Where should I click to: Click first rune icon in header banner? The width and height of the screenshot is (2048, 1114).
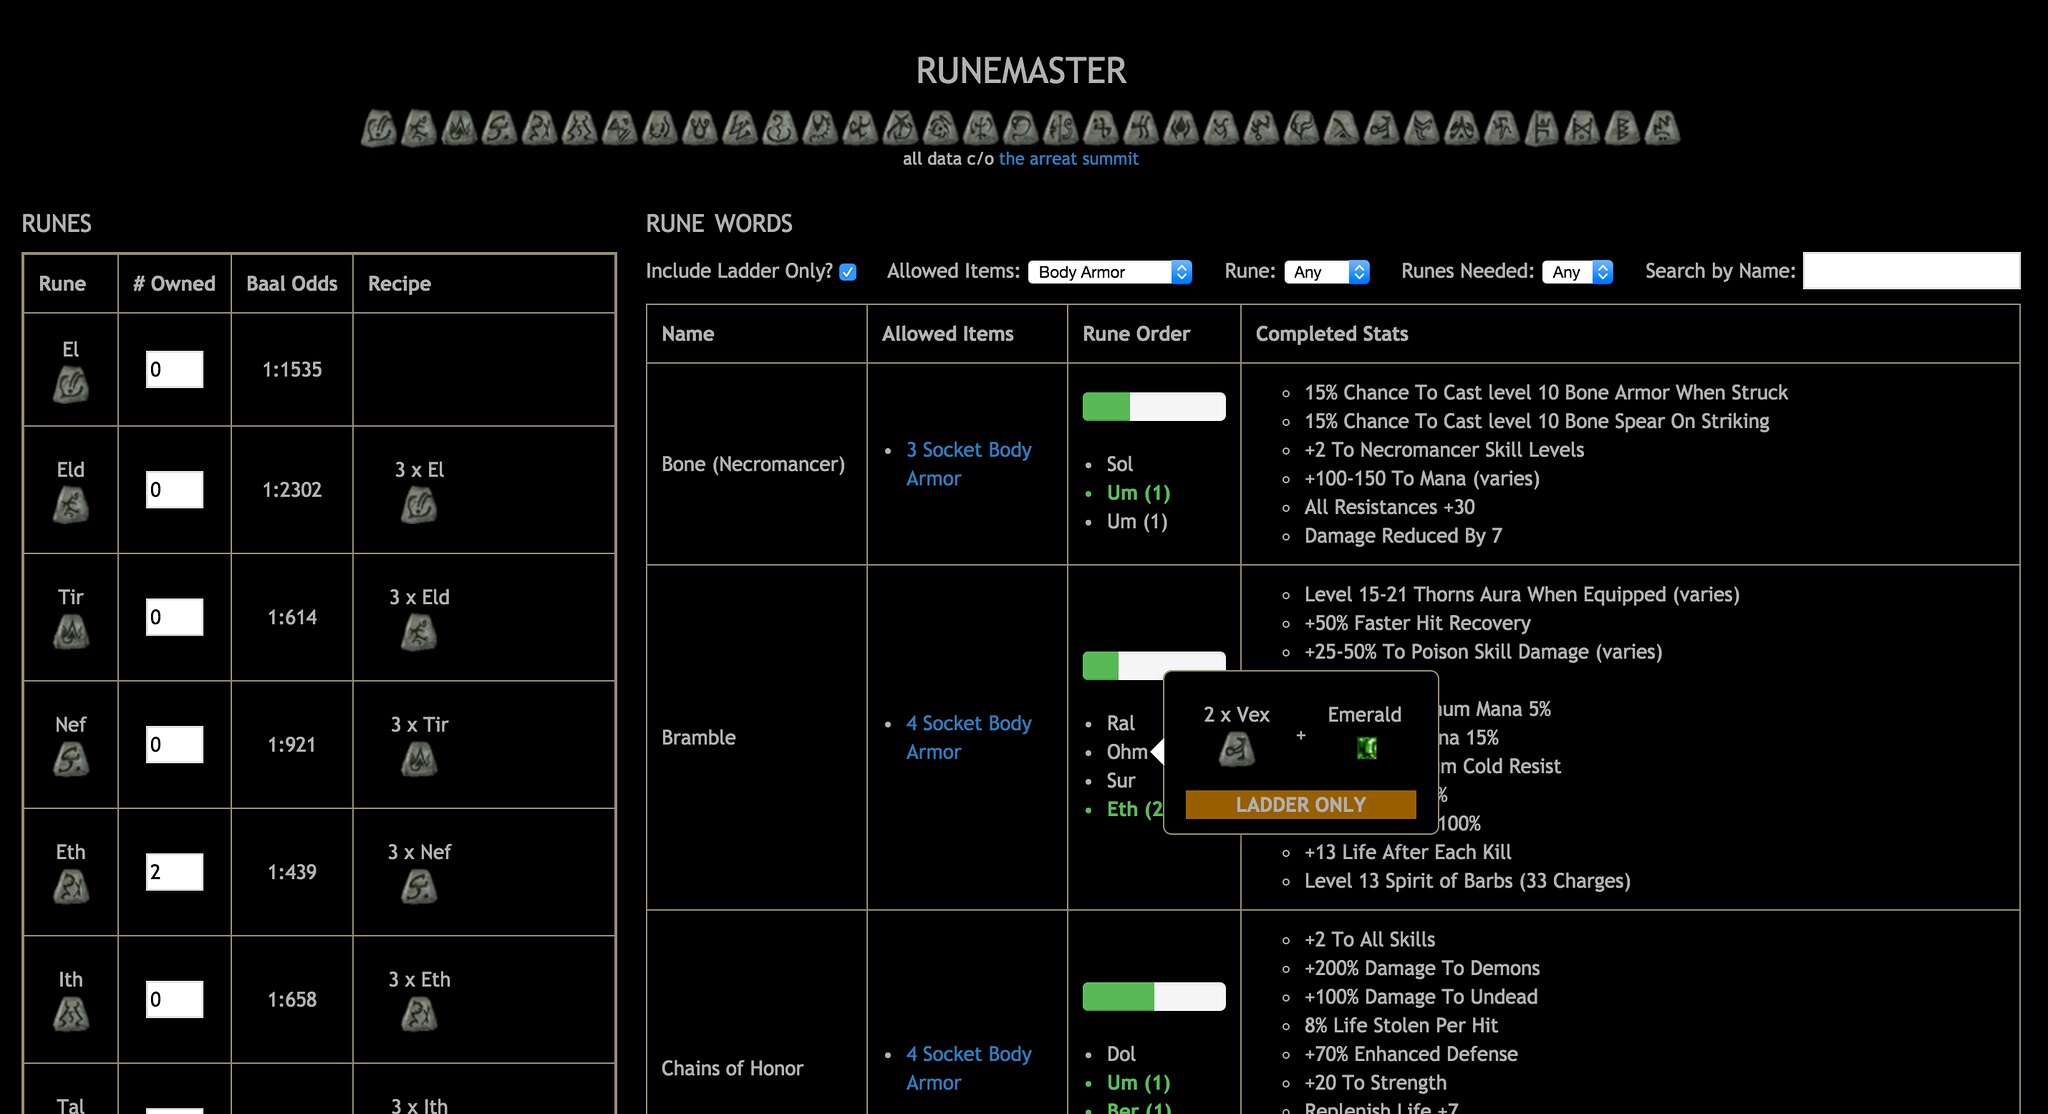(378, 129)
